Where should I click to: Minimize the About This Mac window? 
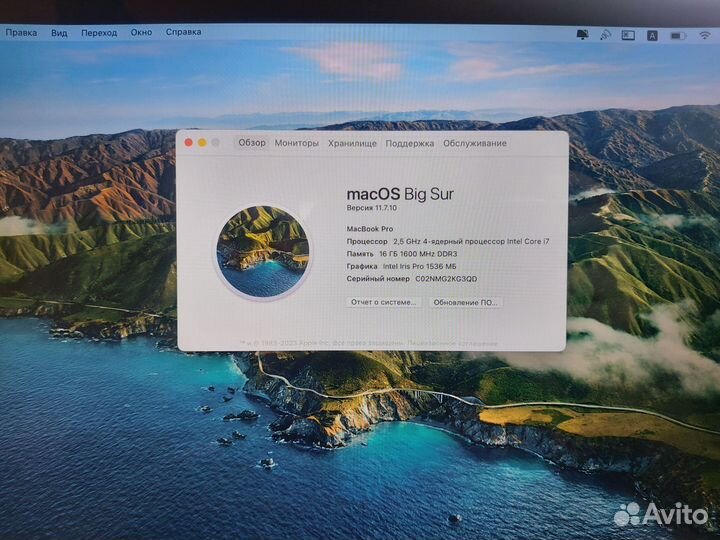[202, 143]
